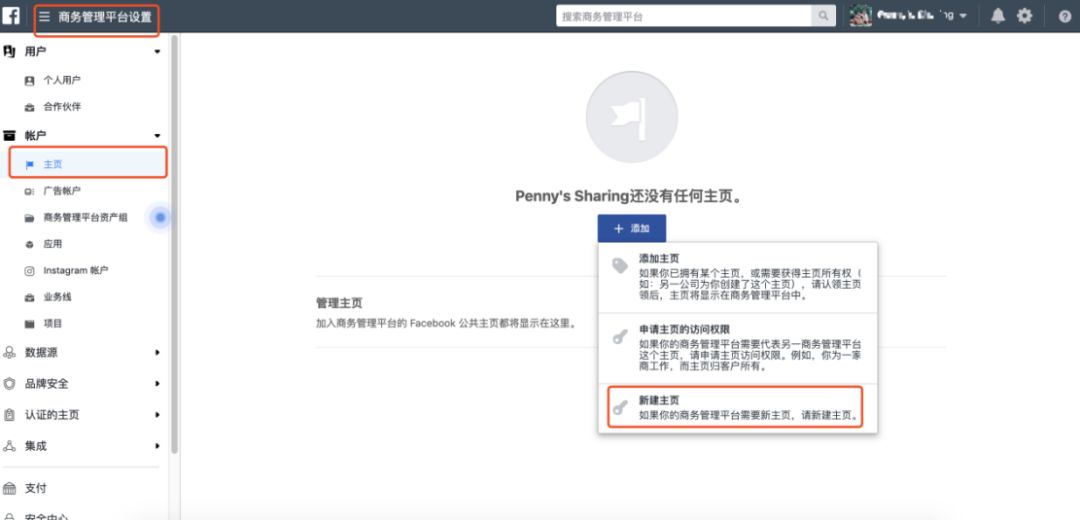Click the 个人用户 icon

30,81
